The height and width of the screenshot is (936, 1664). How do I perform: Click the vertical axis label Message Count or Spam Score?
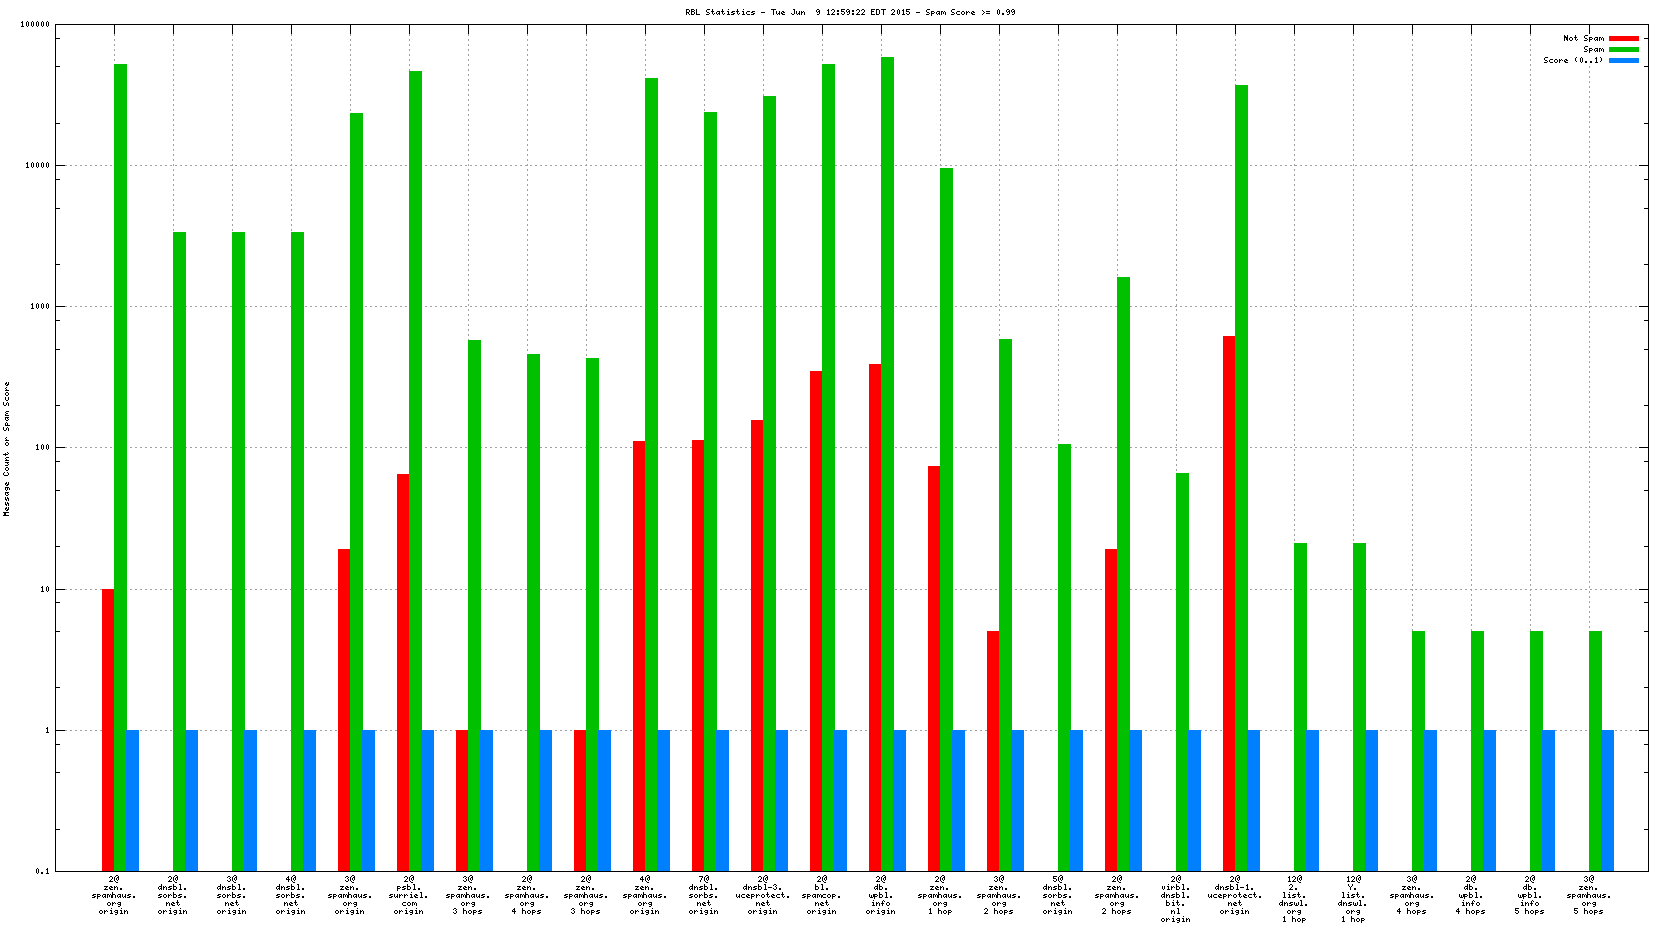[7, 448]
